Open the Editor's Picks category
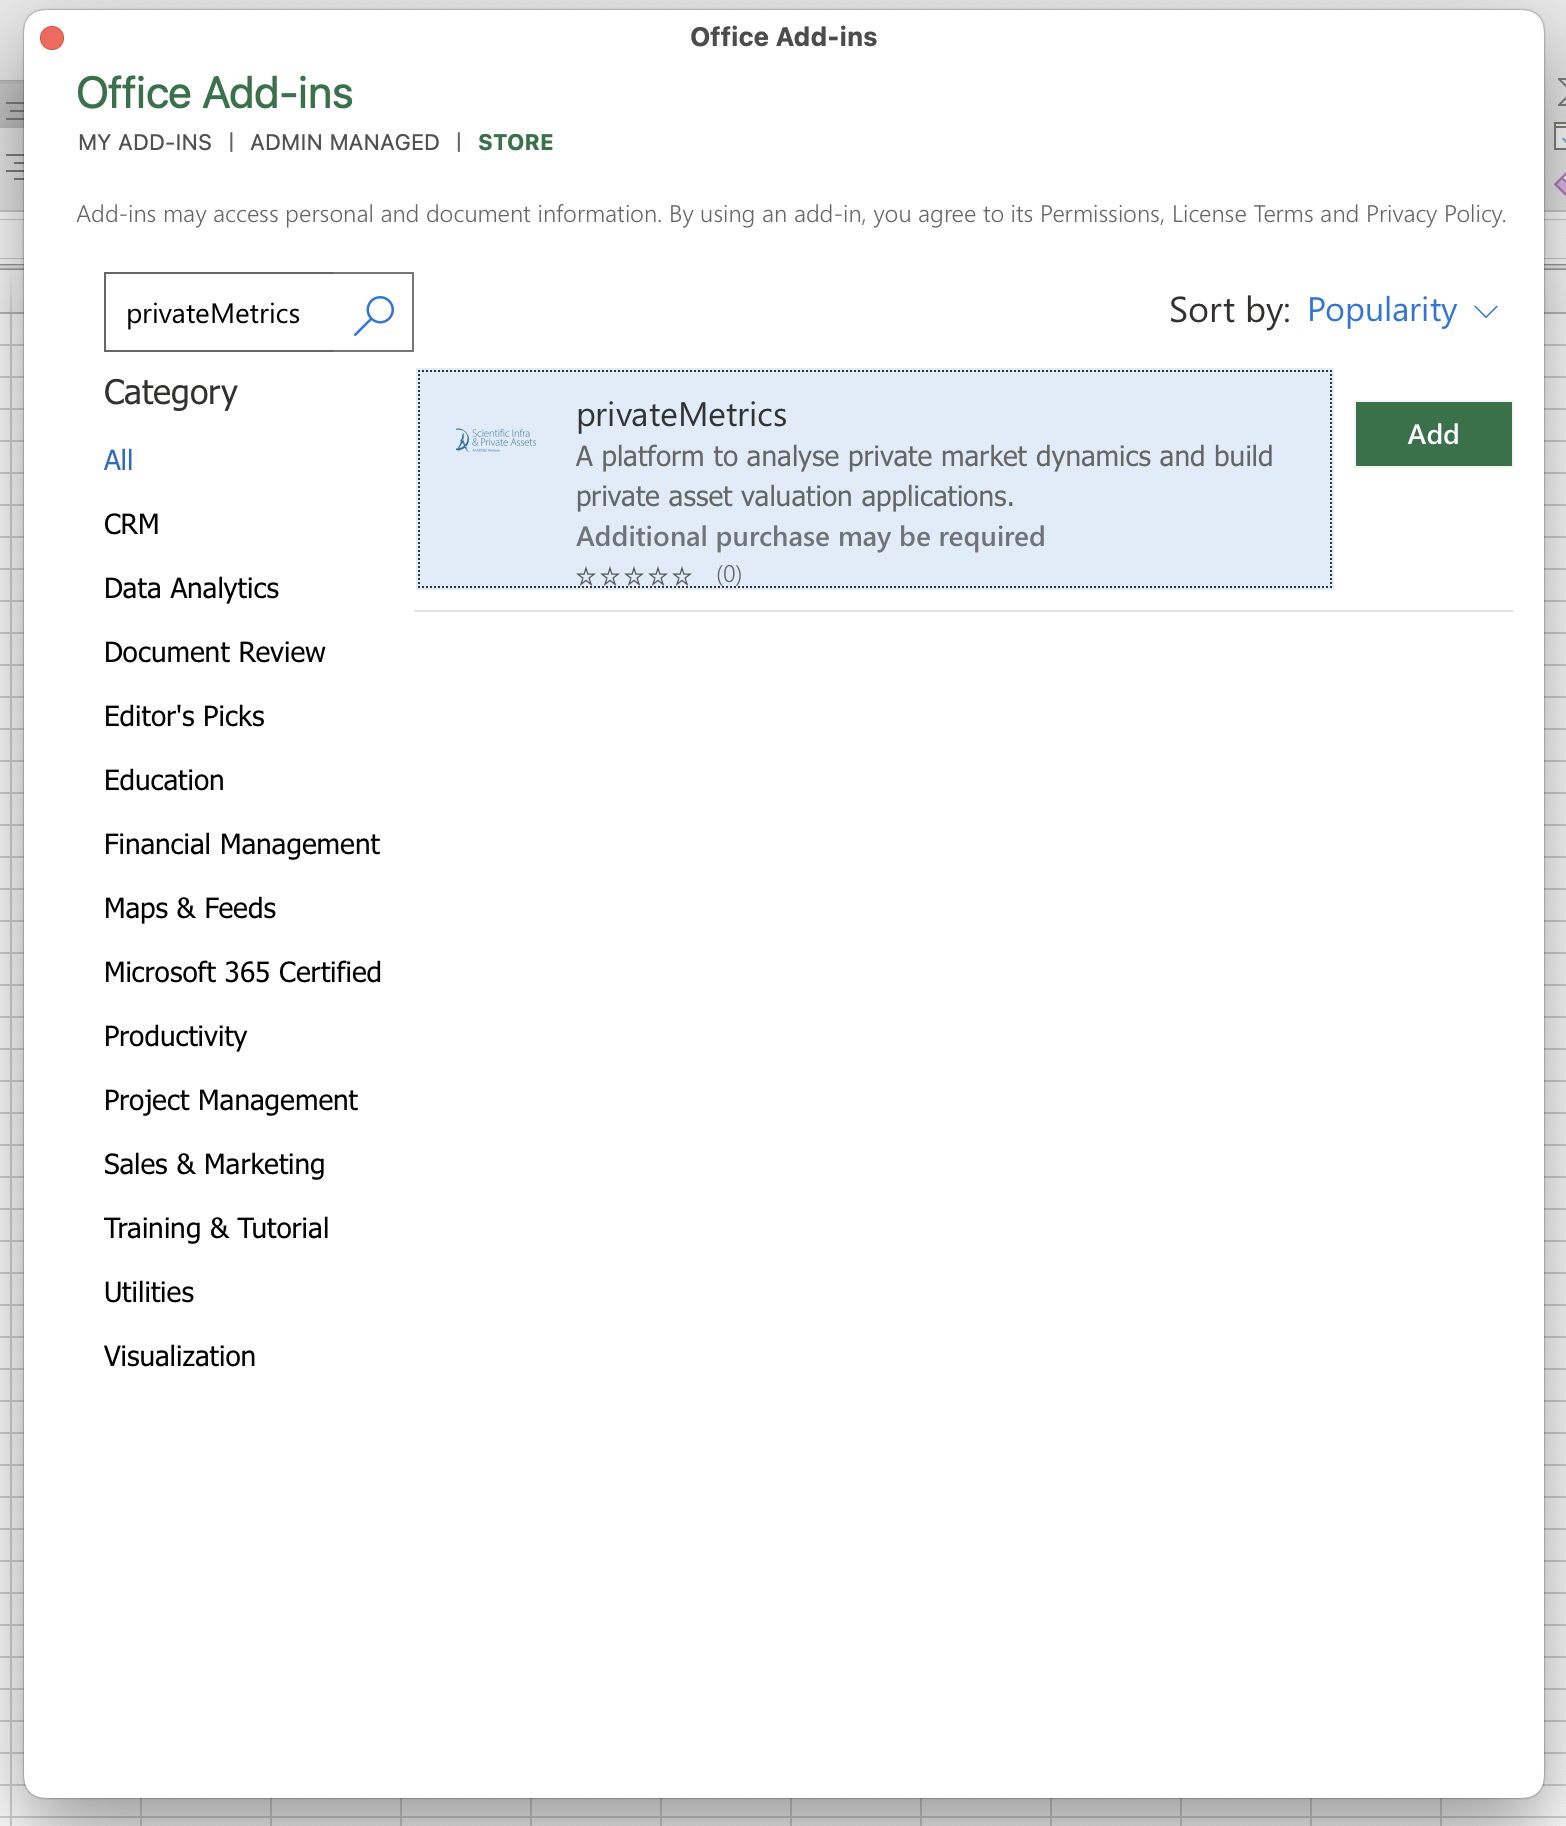 coord(184,716)
